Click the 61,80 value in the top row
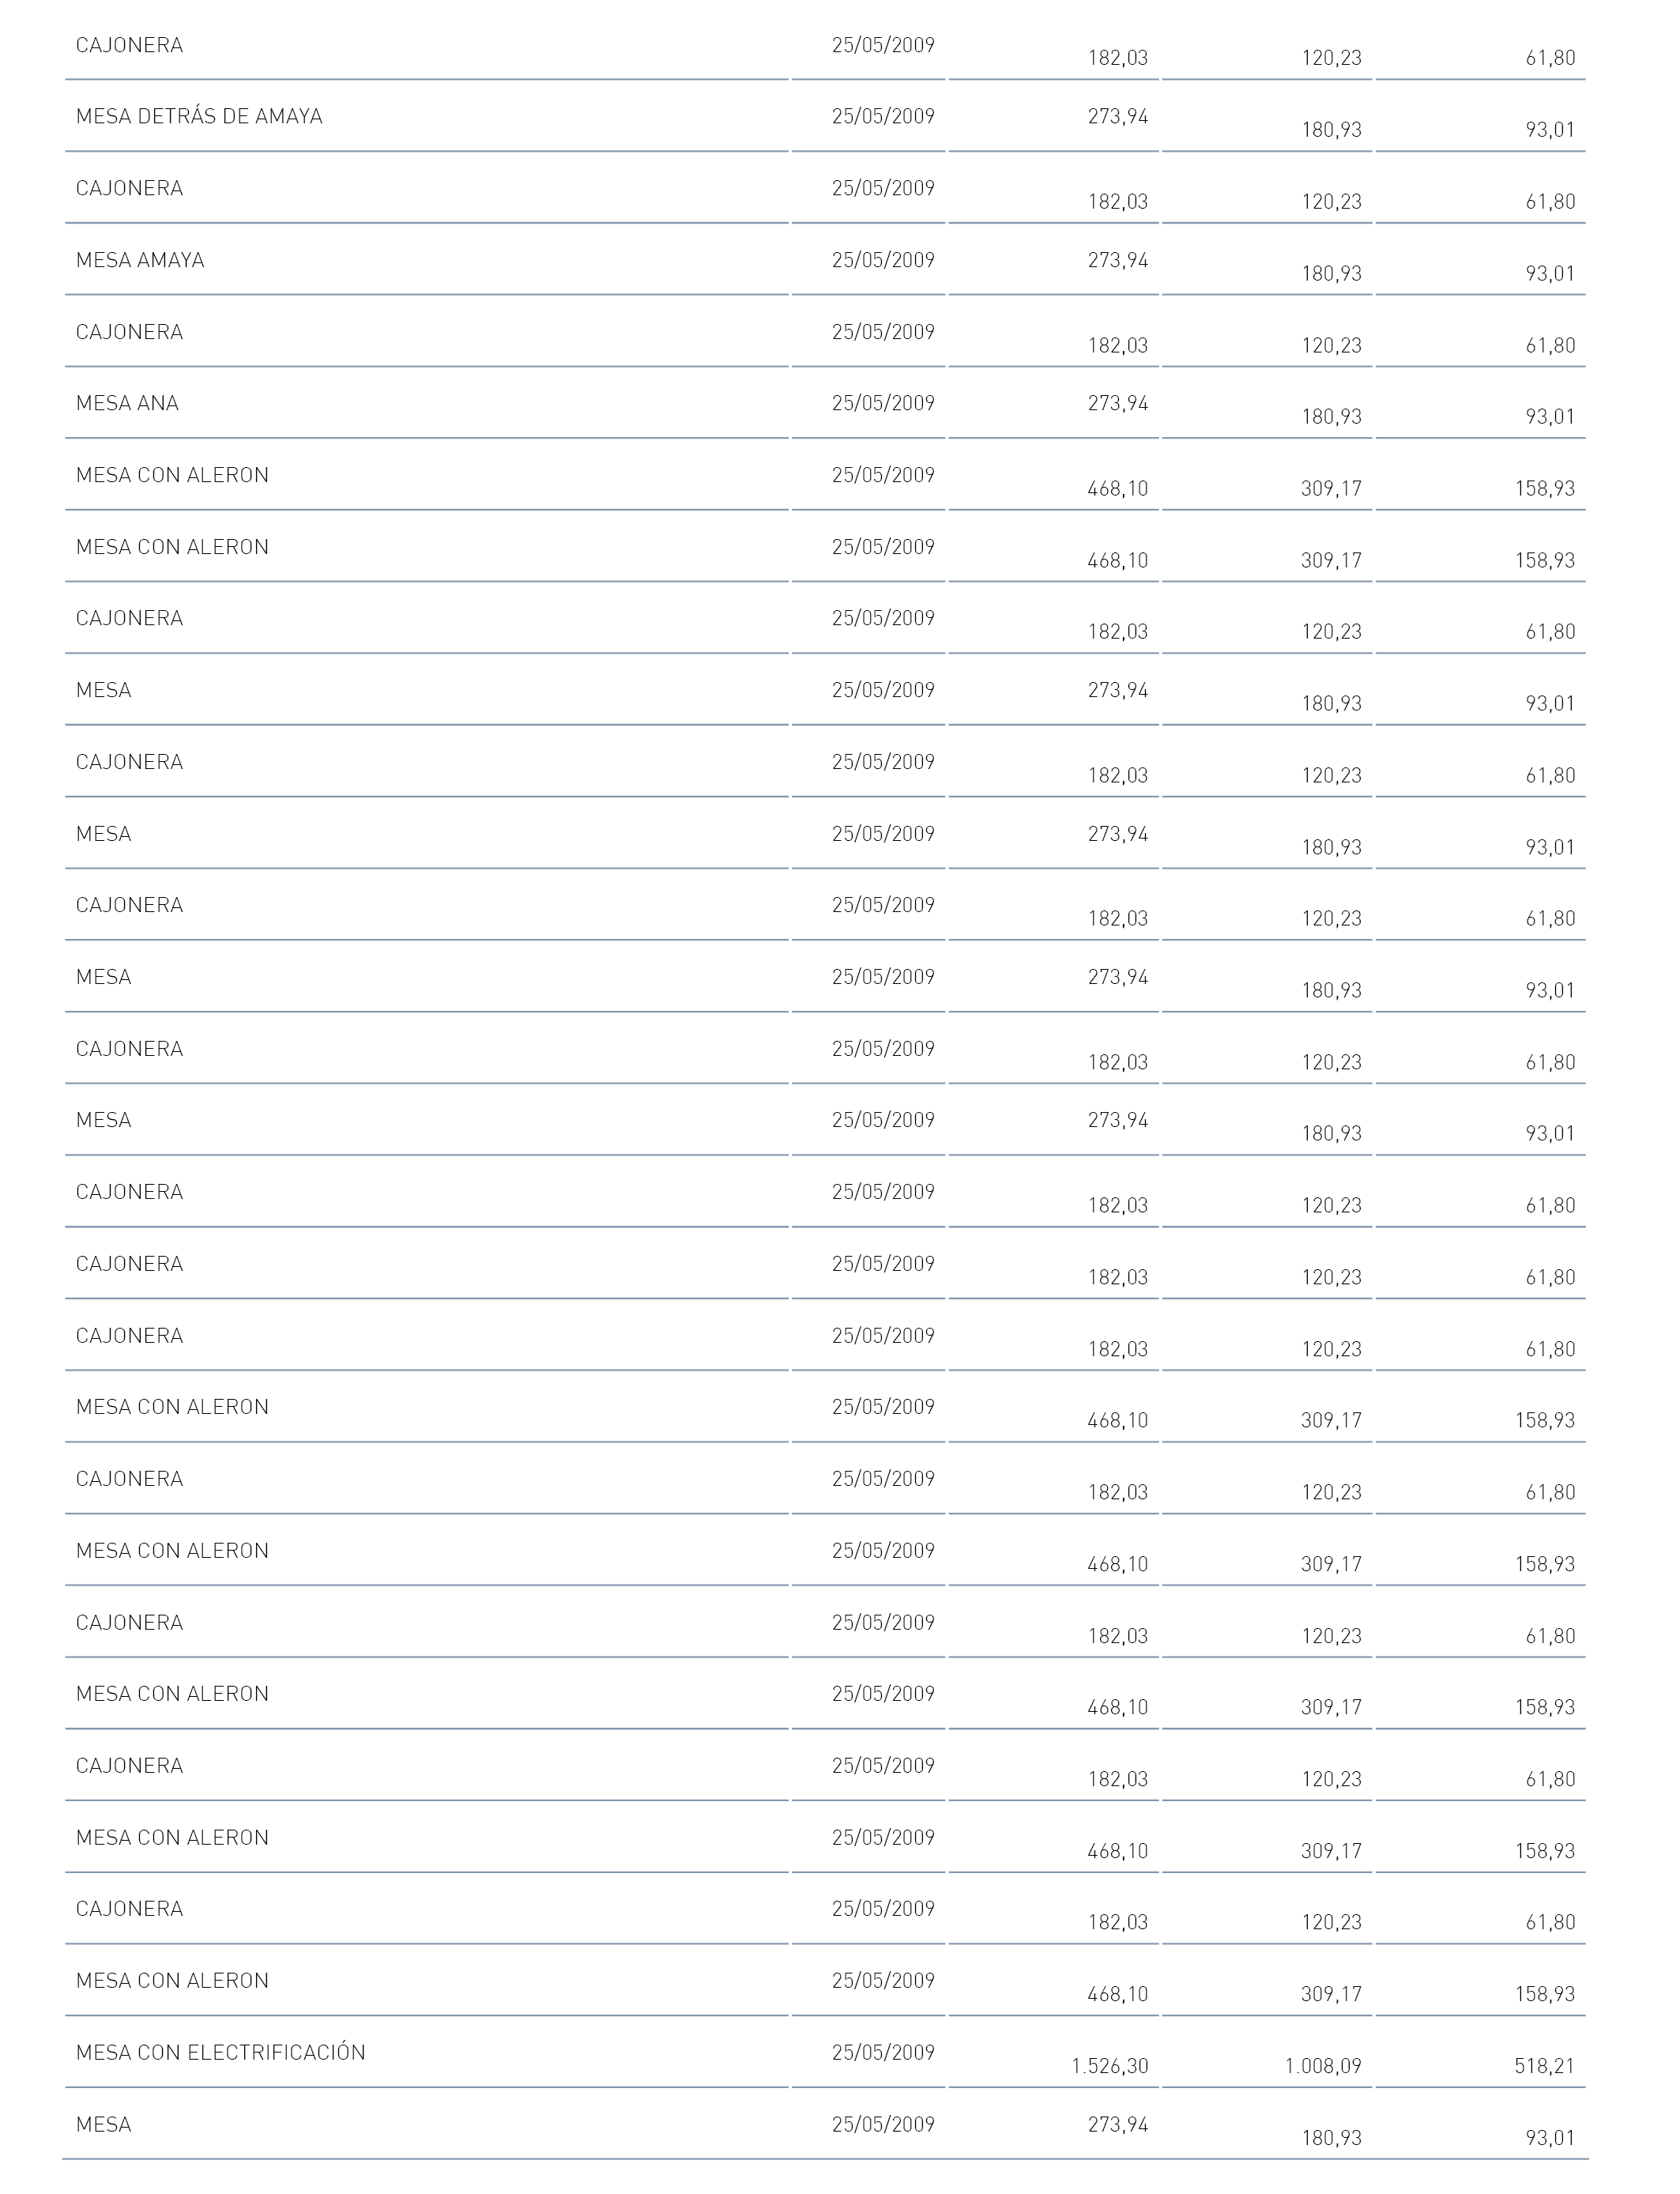Image resolution: width=1680 pixels, height=2194 pixels. pyautogui.click(x=1551, y=59)
